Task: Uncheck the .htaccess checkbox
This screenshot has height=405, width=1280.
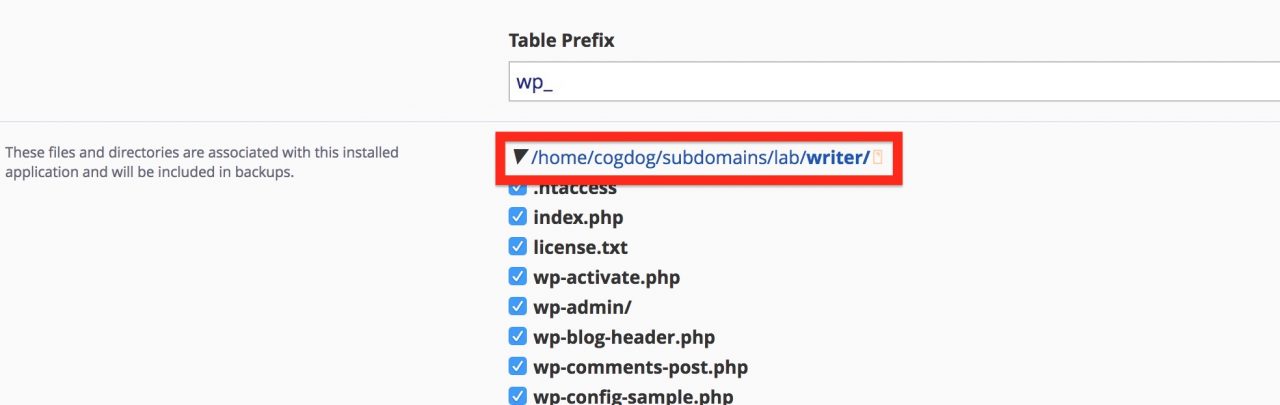Action: coord(517,188)
